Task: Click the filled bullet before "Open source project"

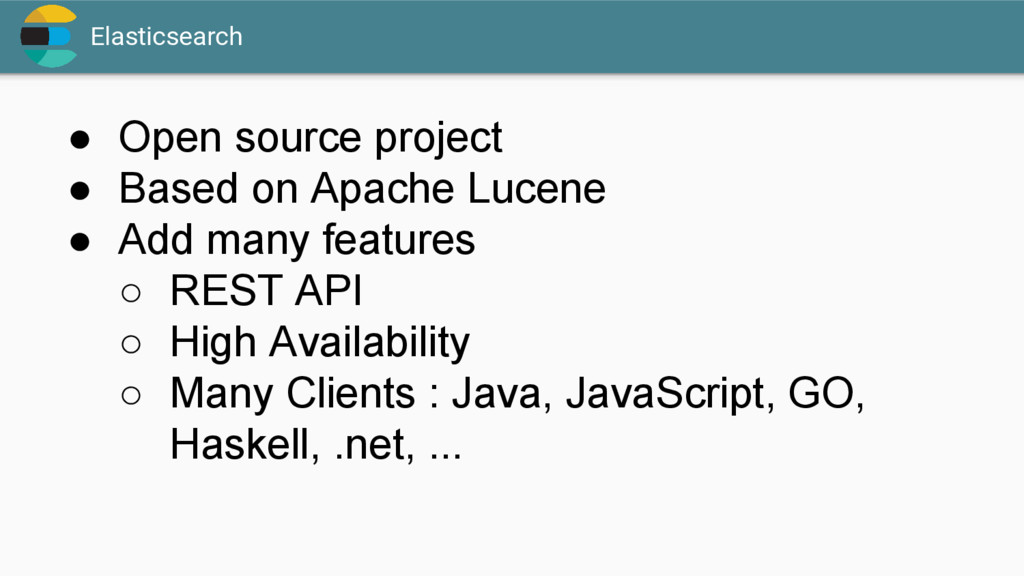Action: coord(80,140)
